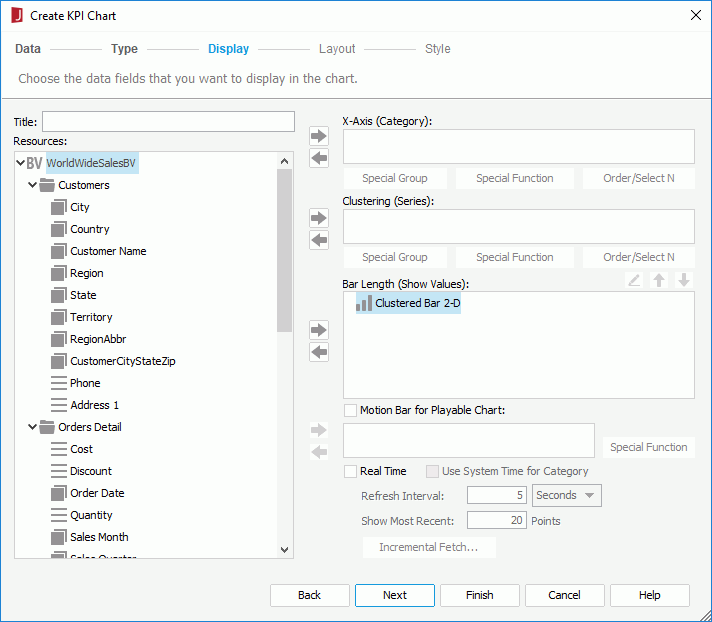
Task: Click the Resources vertical scrollbar thumb
Action: pyautogui.click(x=285, y=251)
